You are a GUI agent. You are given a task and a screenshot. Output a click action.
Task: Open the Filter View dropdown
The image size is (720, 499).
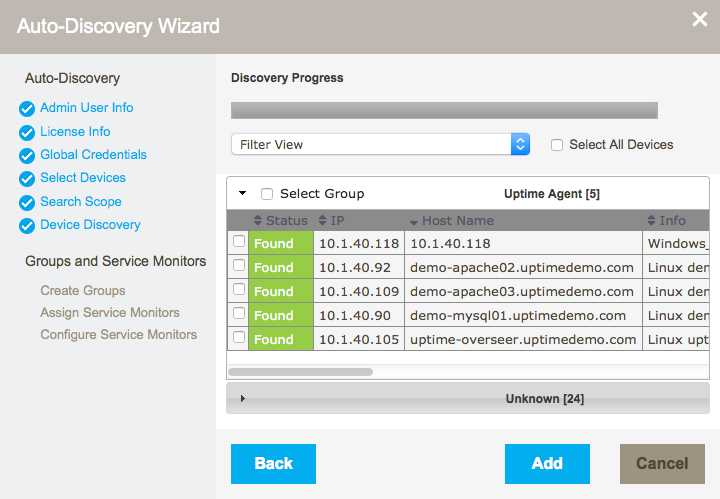click(x=380, y=144)
